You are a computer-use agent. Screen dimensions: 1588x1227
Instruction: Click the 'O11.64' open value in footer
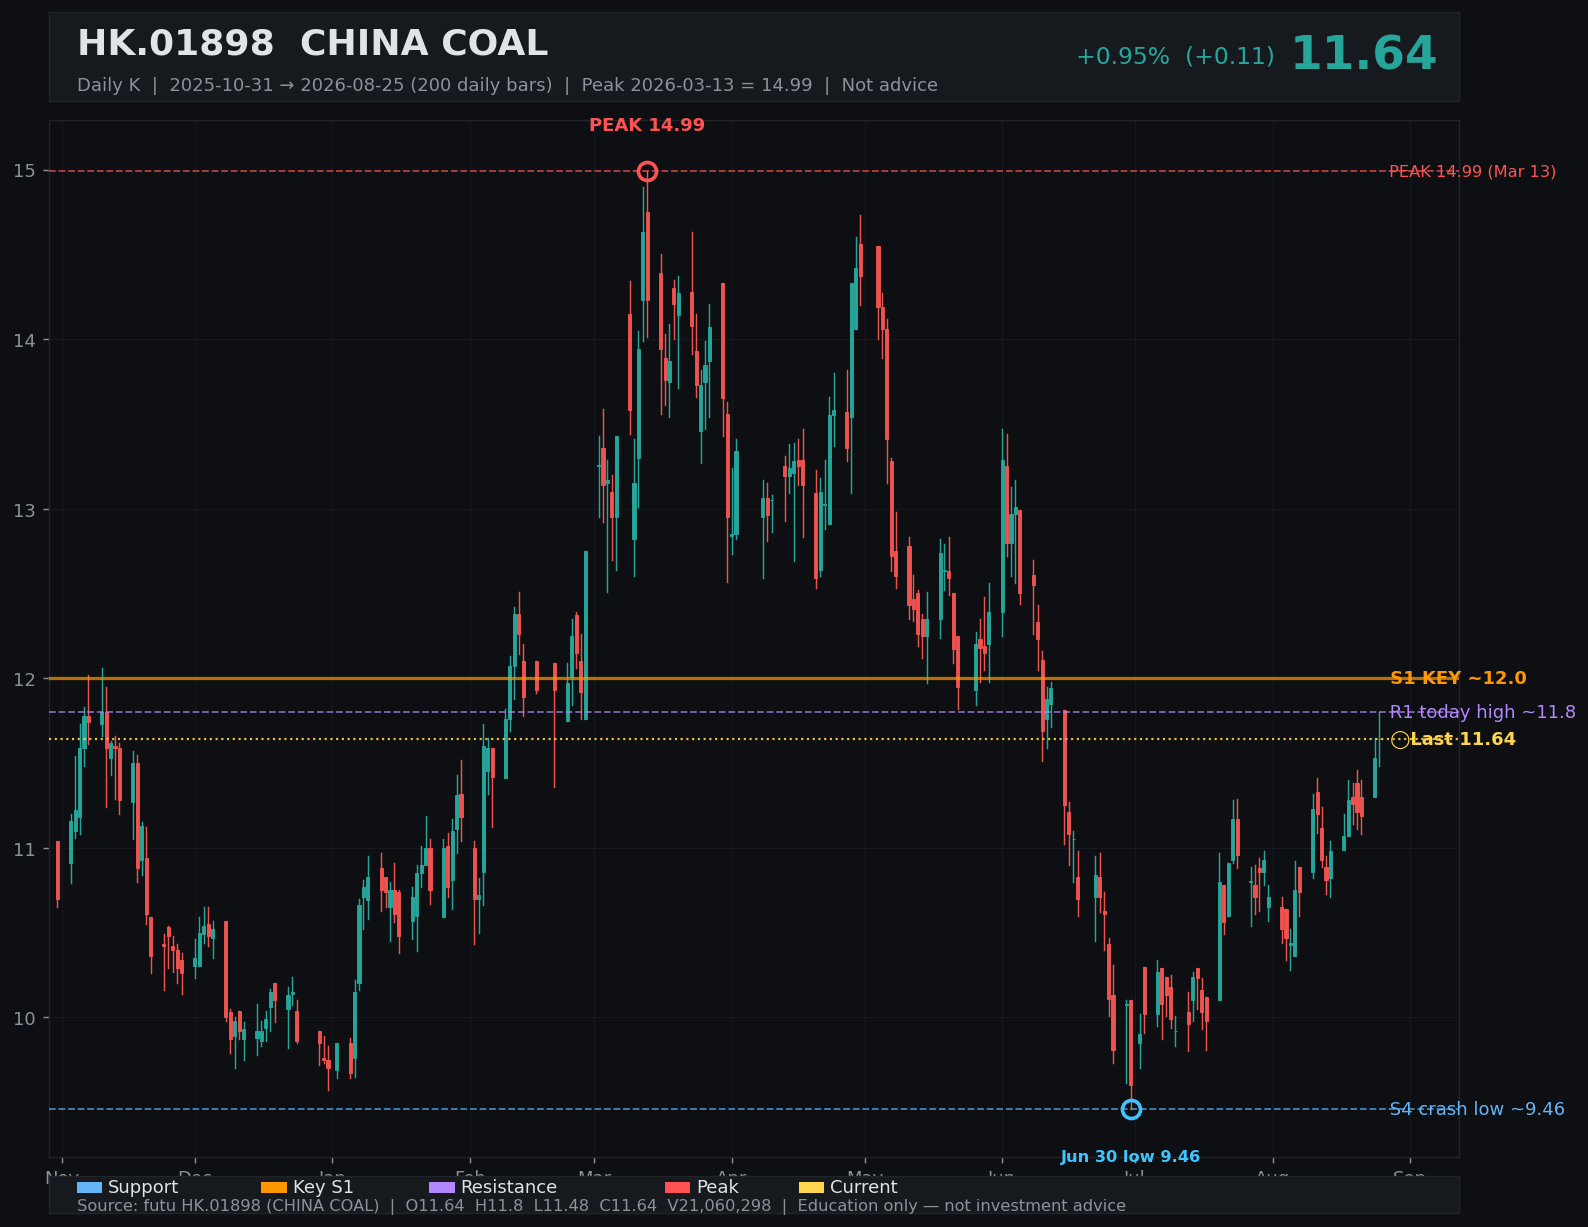[435, 1206]
